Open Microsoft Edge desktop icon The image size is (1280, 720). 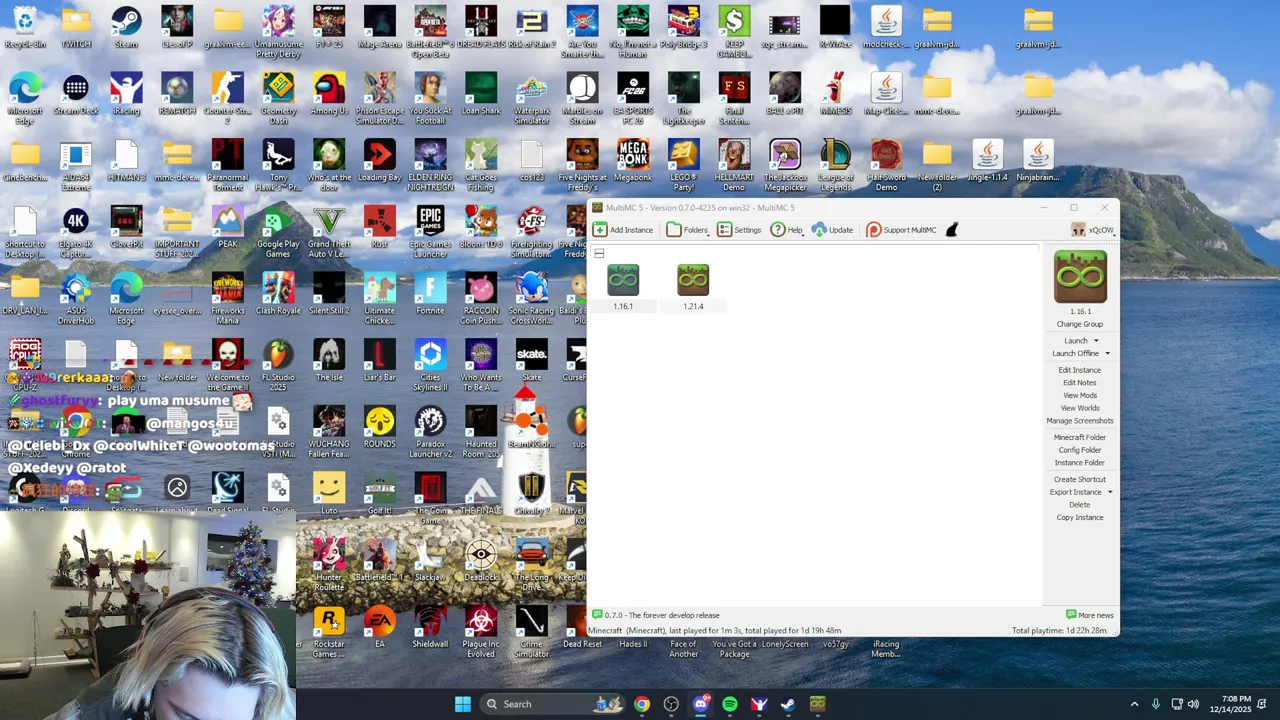pos(25,98)
